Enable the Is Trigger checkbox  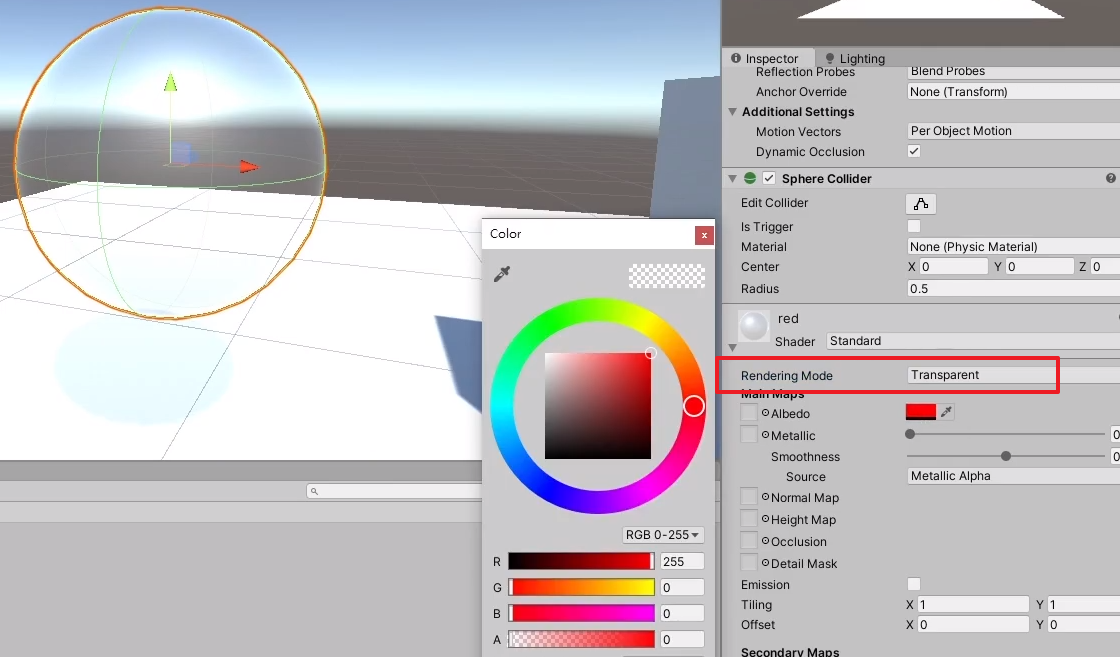(914, 226)
